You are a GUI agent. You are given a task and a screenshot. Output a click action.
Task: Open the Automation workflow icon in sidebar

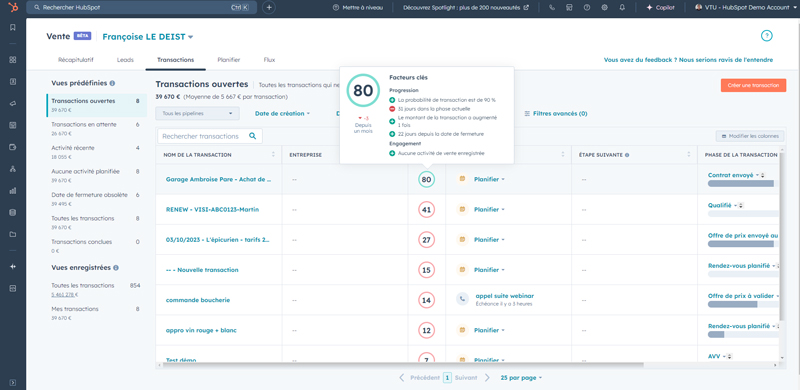tap(13, 169)
